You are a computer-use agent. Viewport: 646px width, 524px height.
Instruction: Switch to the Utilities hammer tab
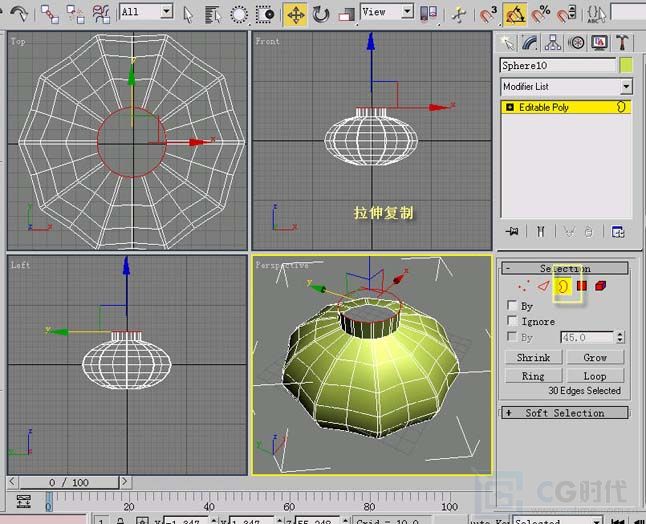622,42
